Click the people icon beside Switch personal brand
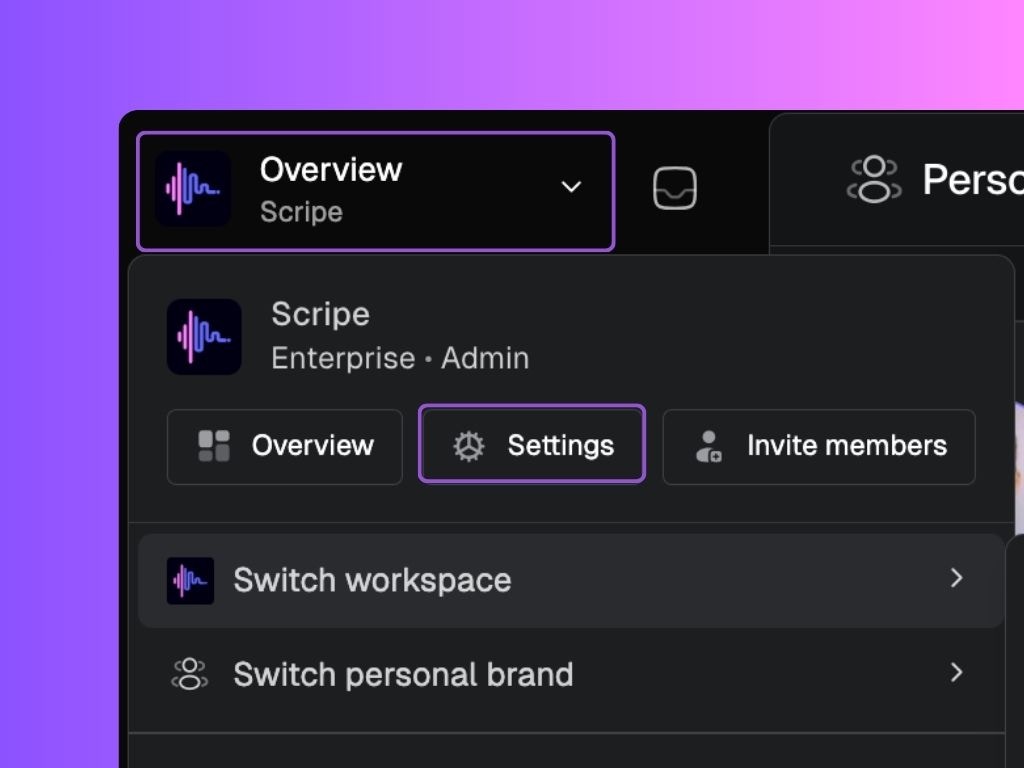Image resolution: width=1024 pixels, height=768 pixels. 189,674
